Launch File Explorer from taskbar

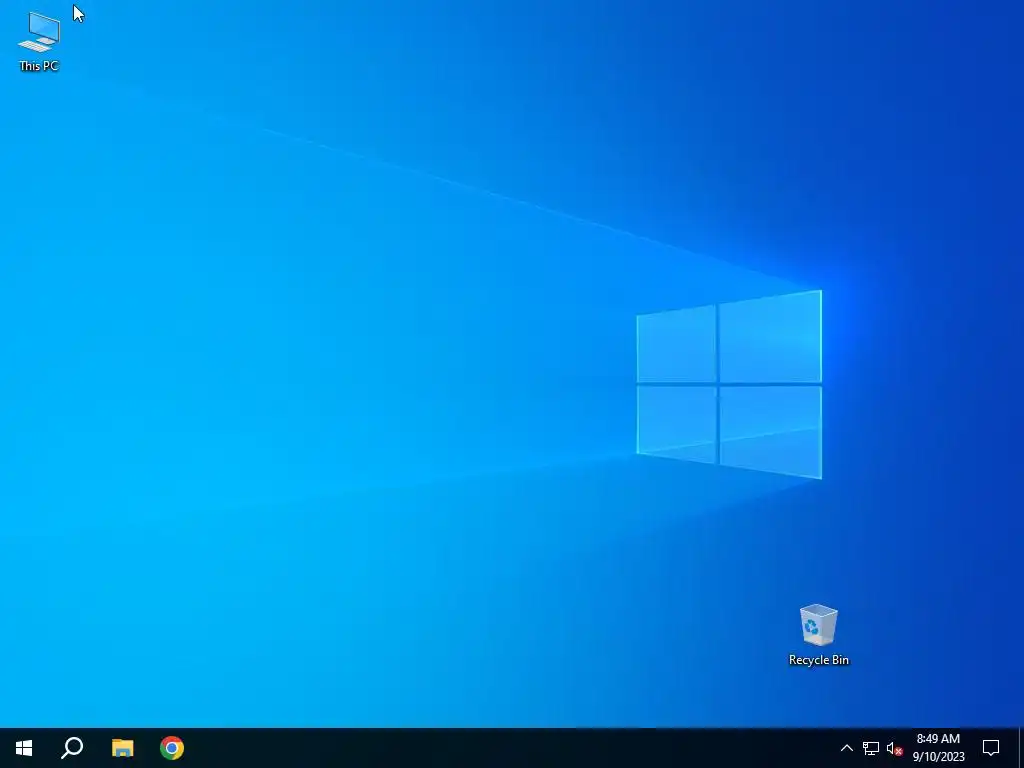click(x=122, y=748)
